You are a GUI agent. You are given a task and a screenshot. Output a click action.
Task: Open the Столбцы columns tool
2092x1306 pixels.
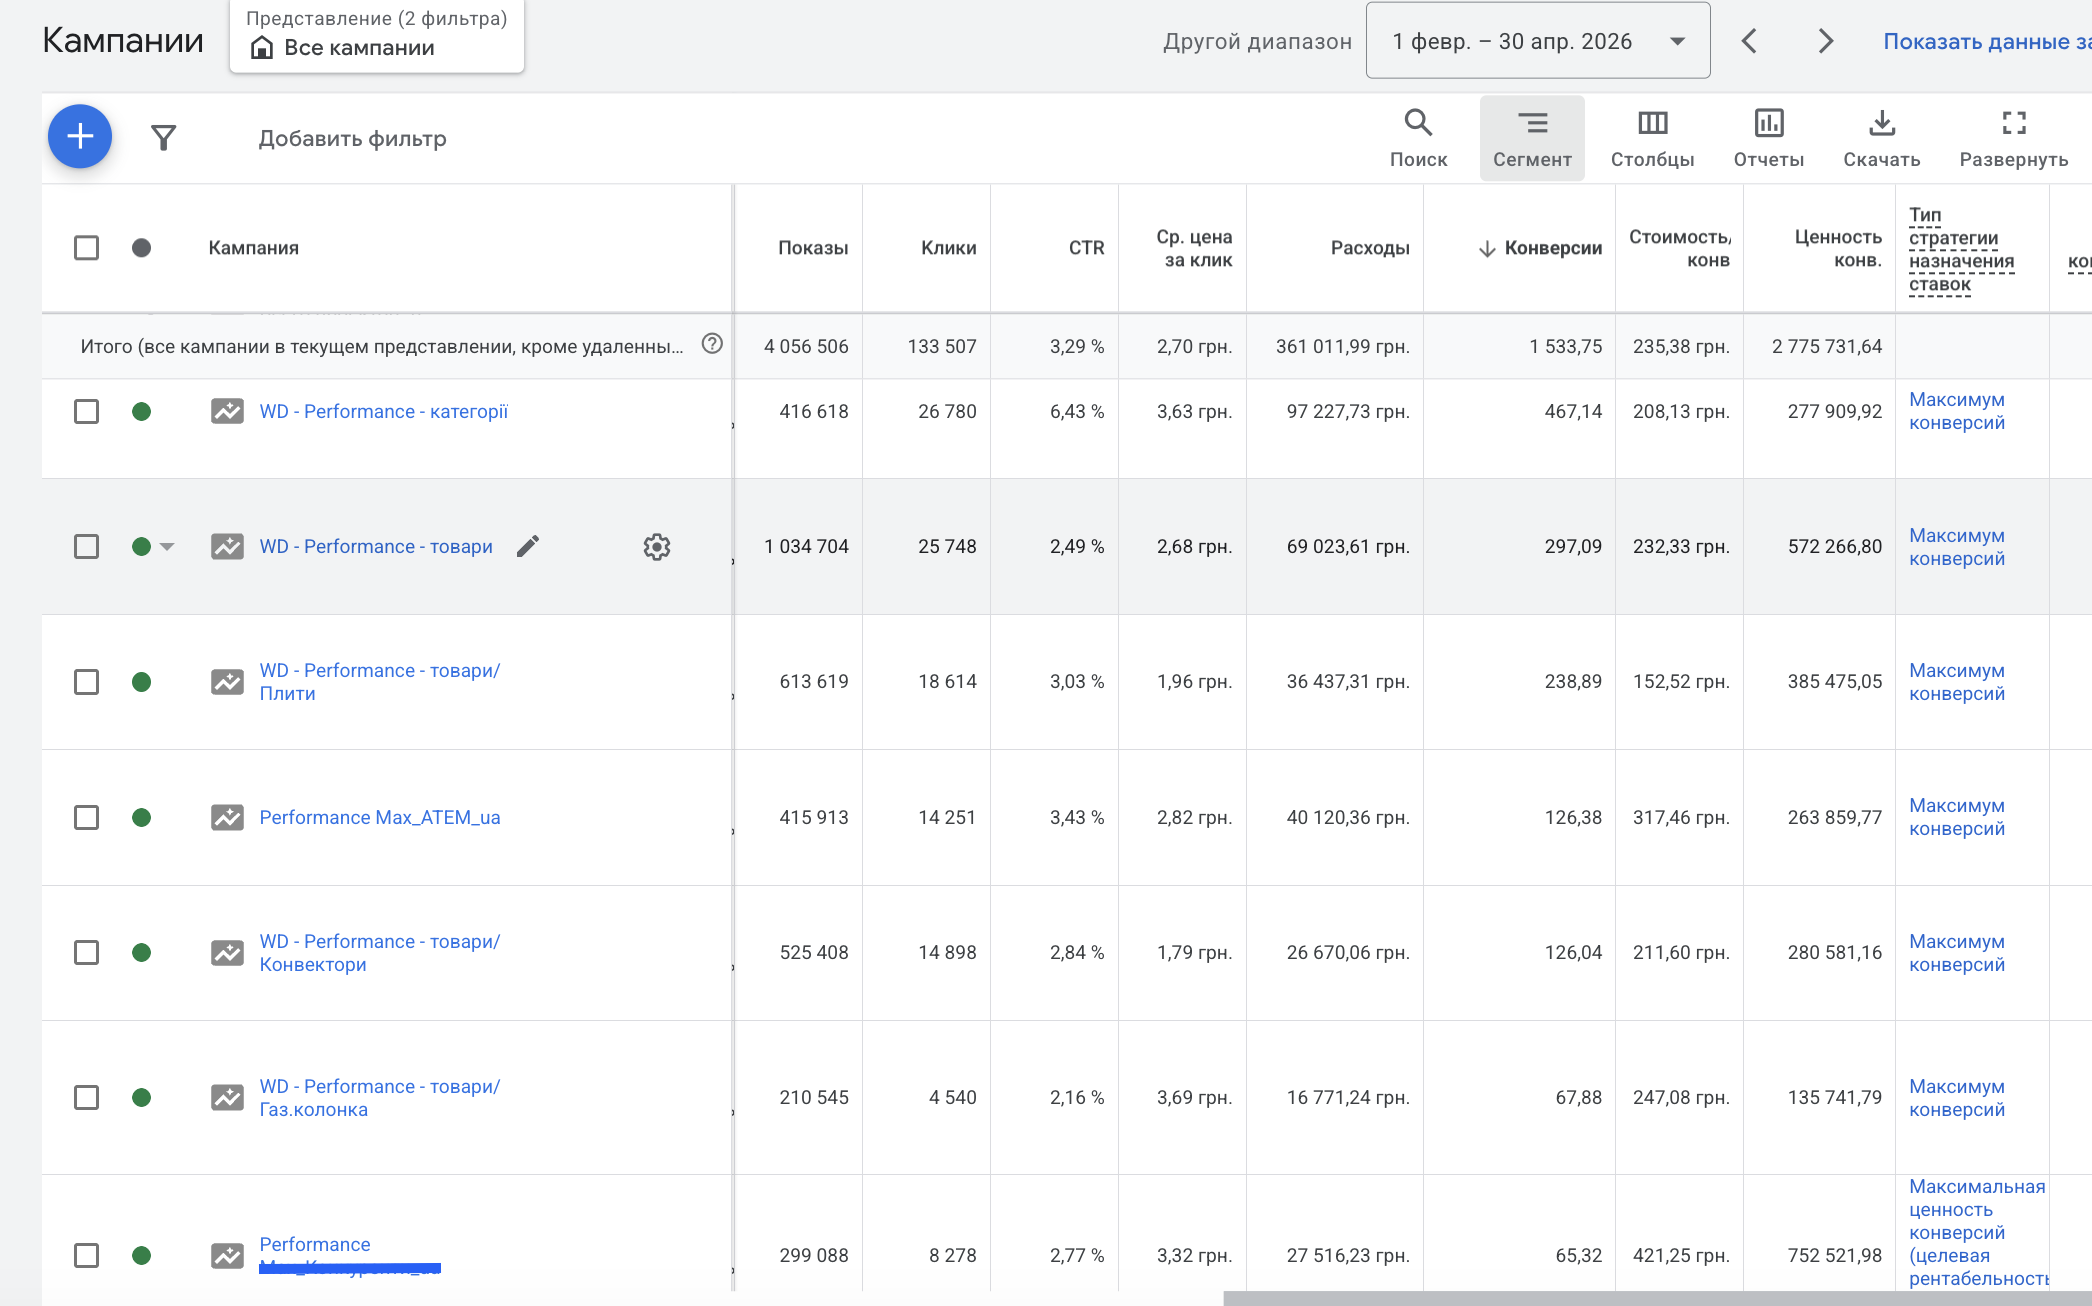click(x=1652, y=138)
